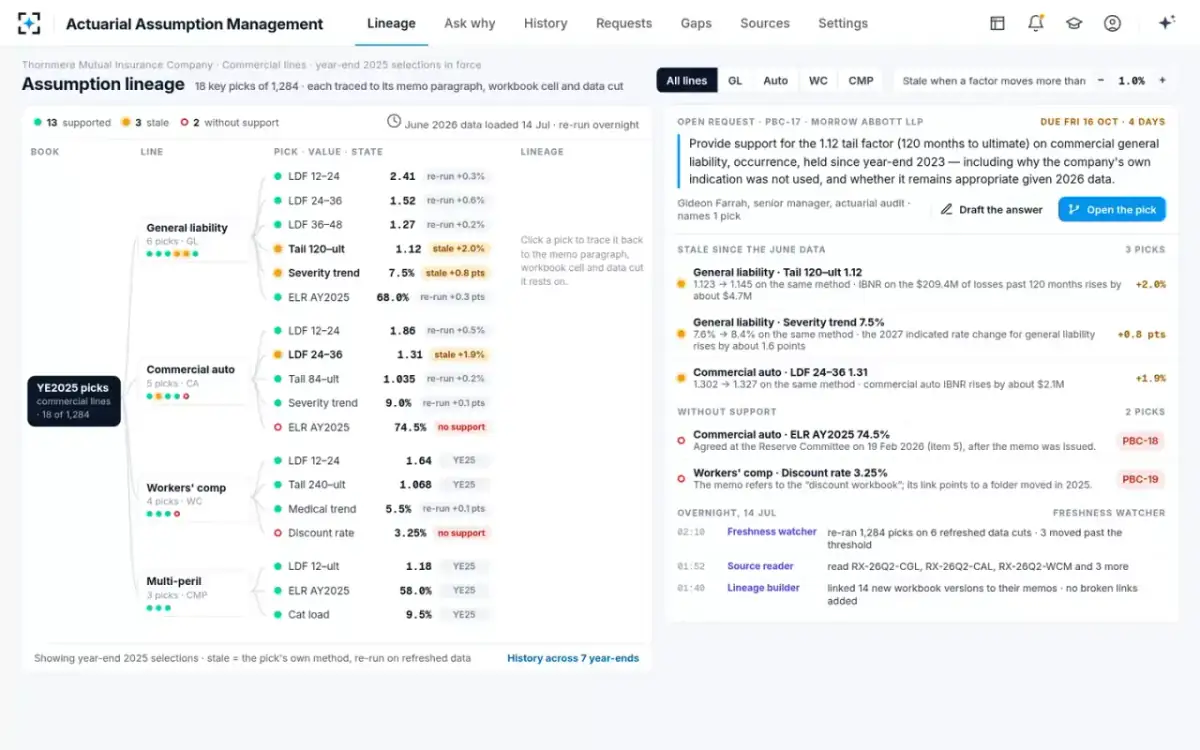This screenshot has height=750, width=1200.
Task: Open the Sources tab
Action: pyautogui.click(x=765, y=23)
